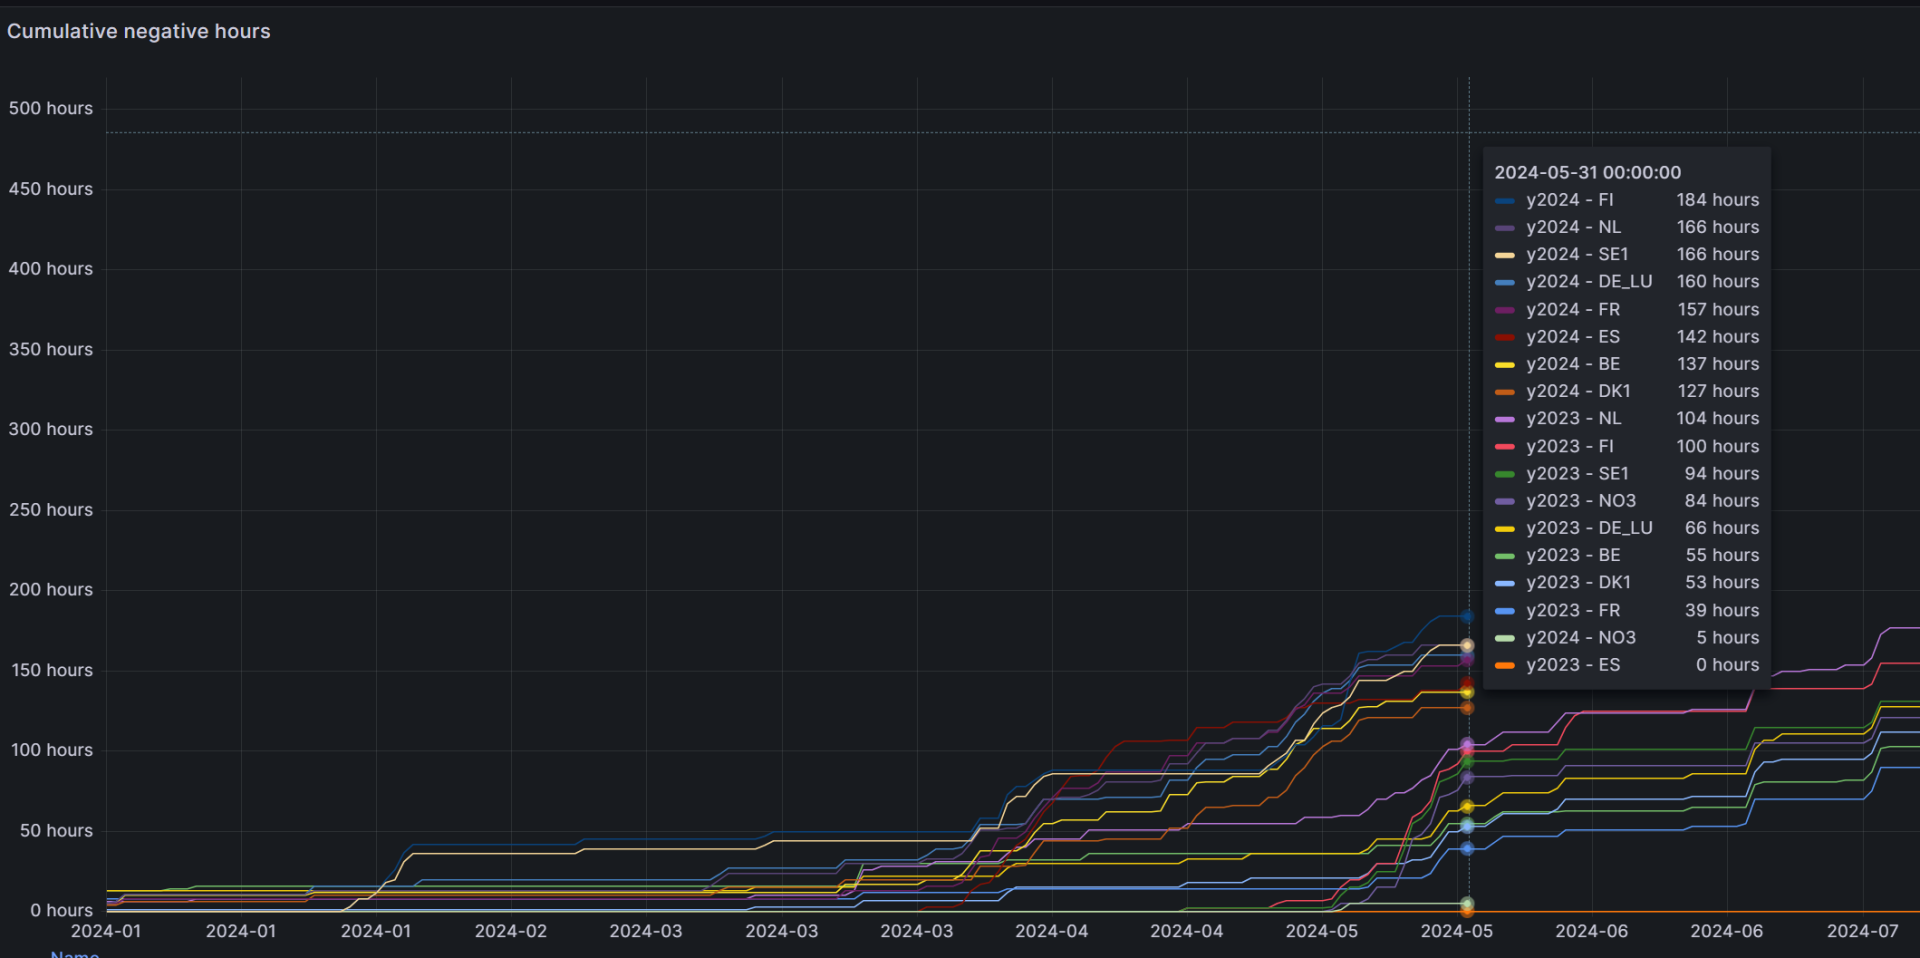Click the 53 hours value in tooltip
The height and width of the screenshot is (958, 1920).
1722,582
